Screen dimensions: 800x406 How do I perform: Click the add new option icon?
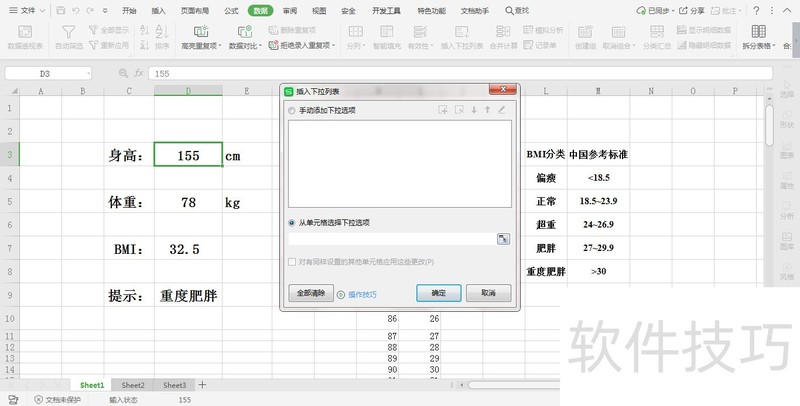pyautogui.click(x=443, y=110)
